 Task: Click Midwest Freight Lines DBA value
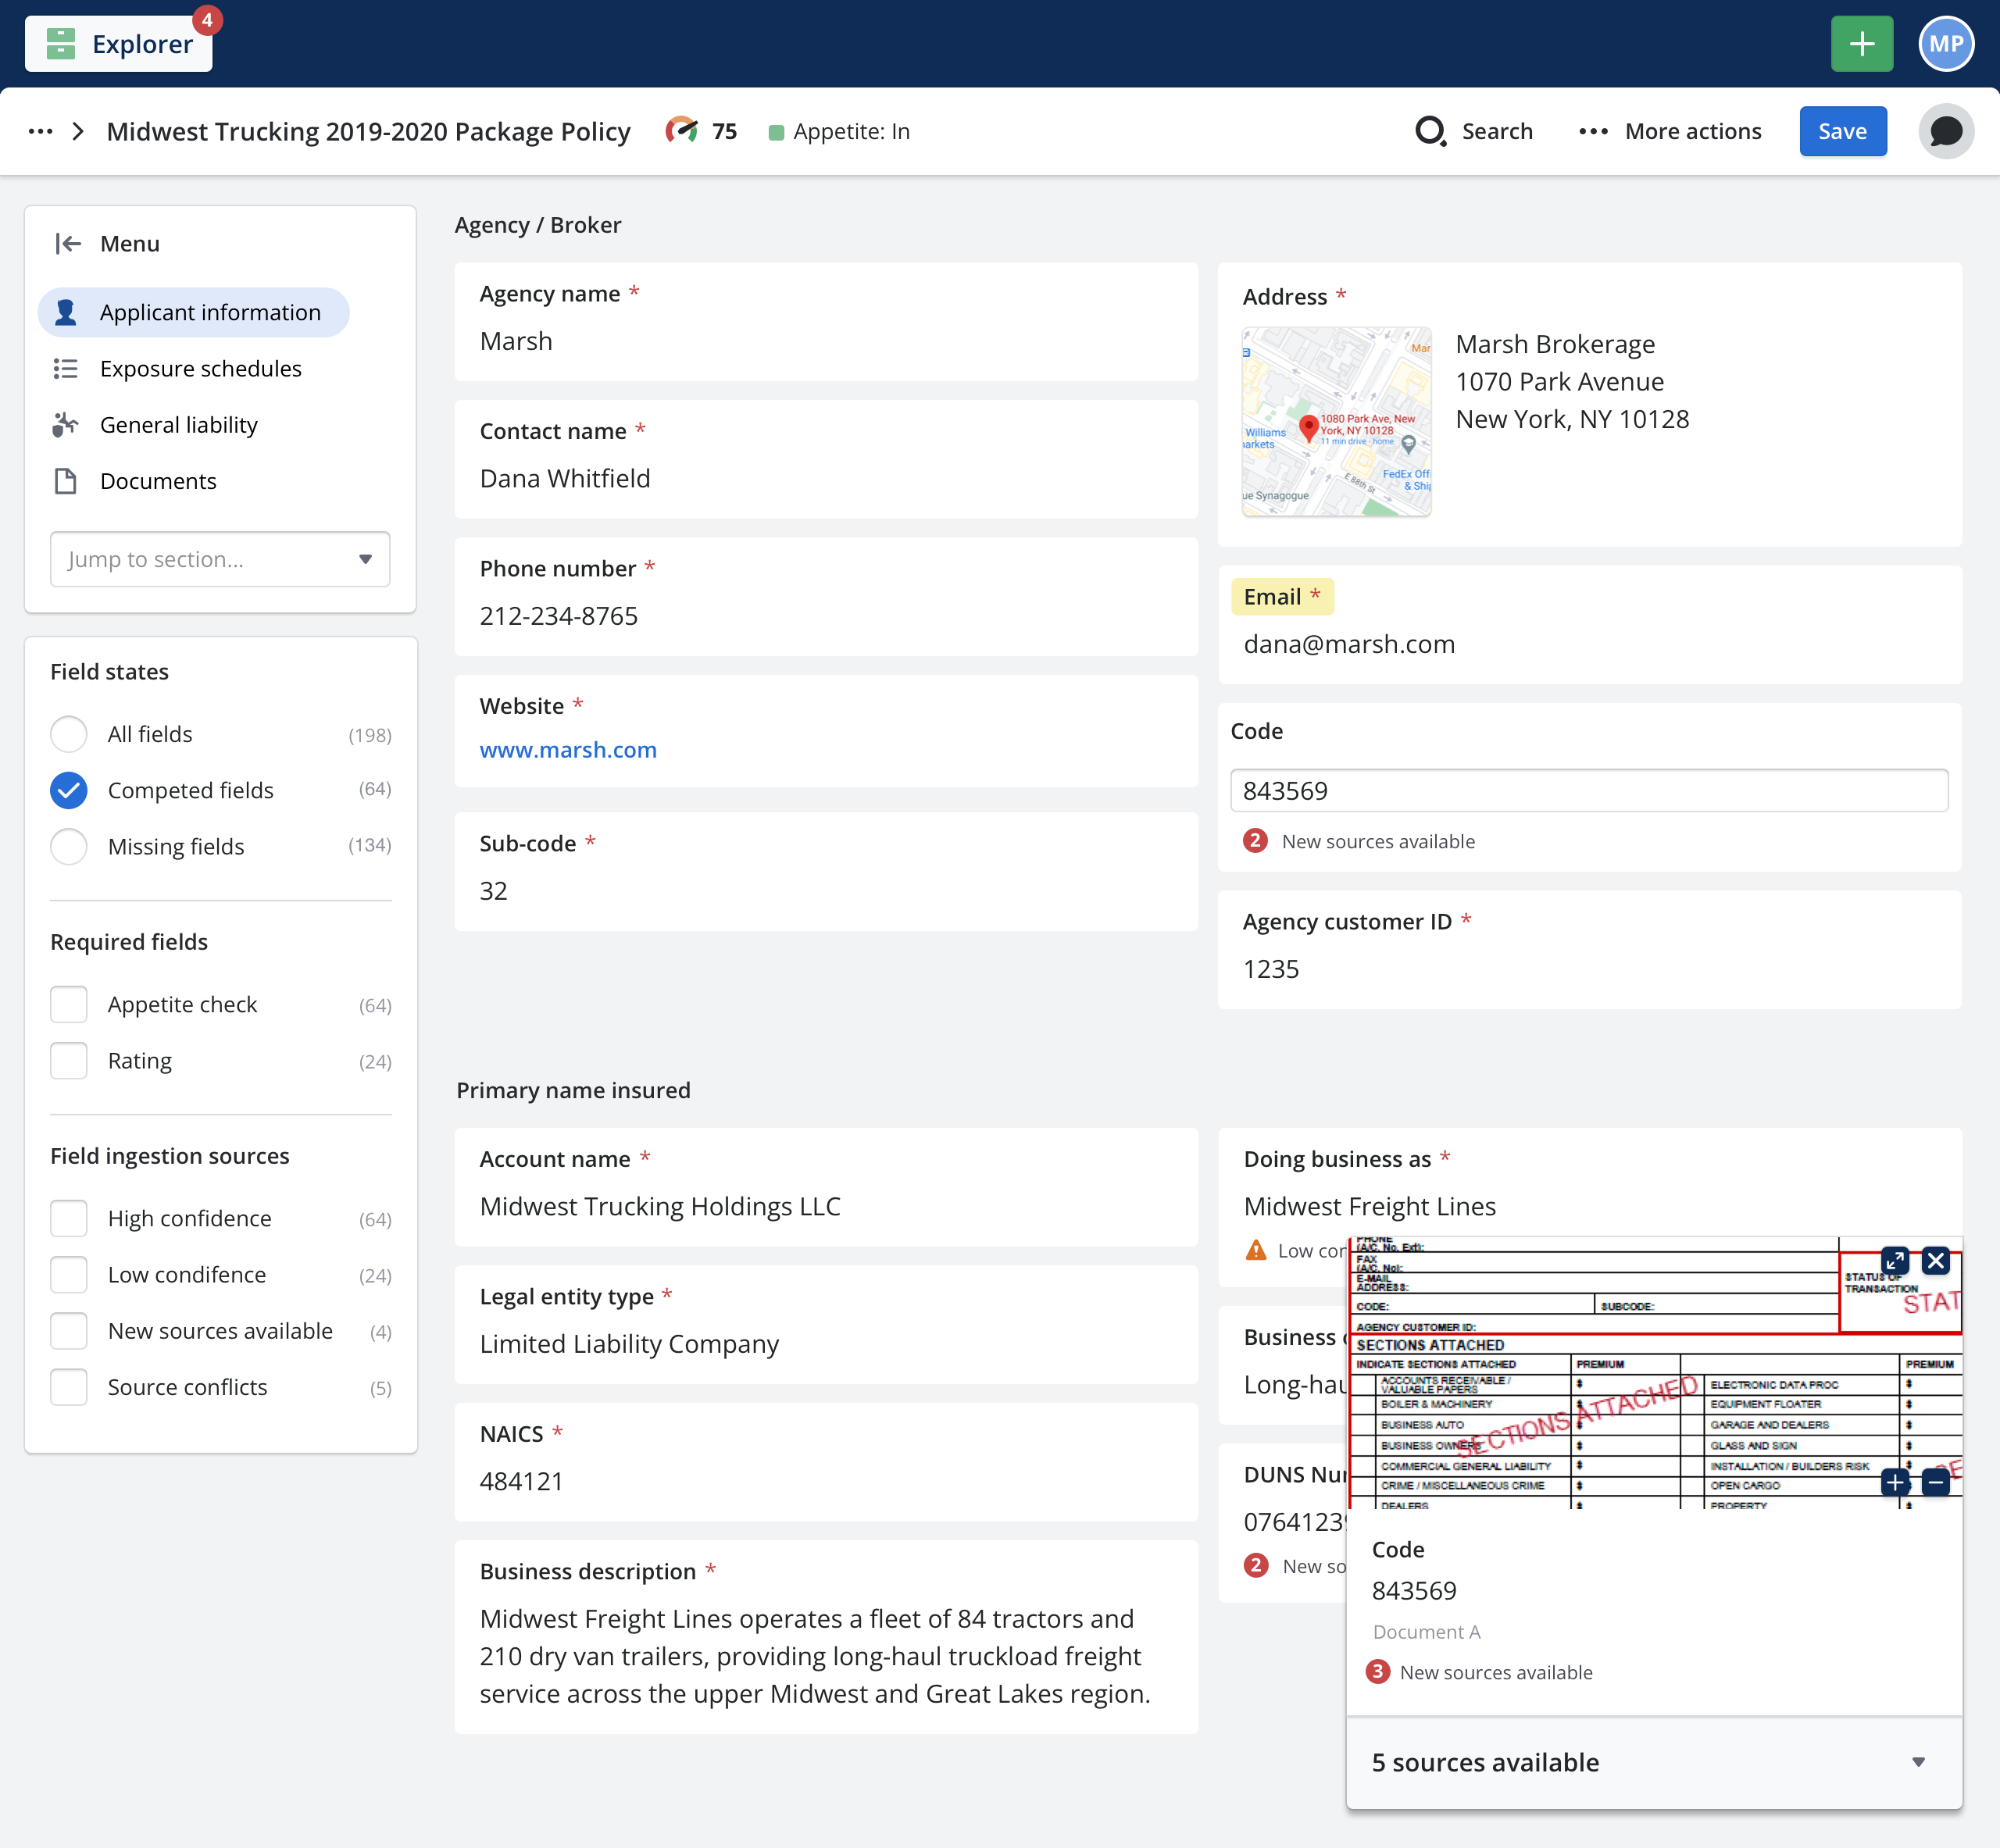coord(1369,1206)
